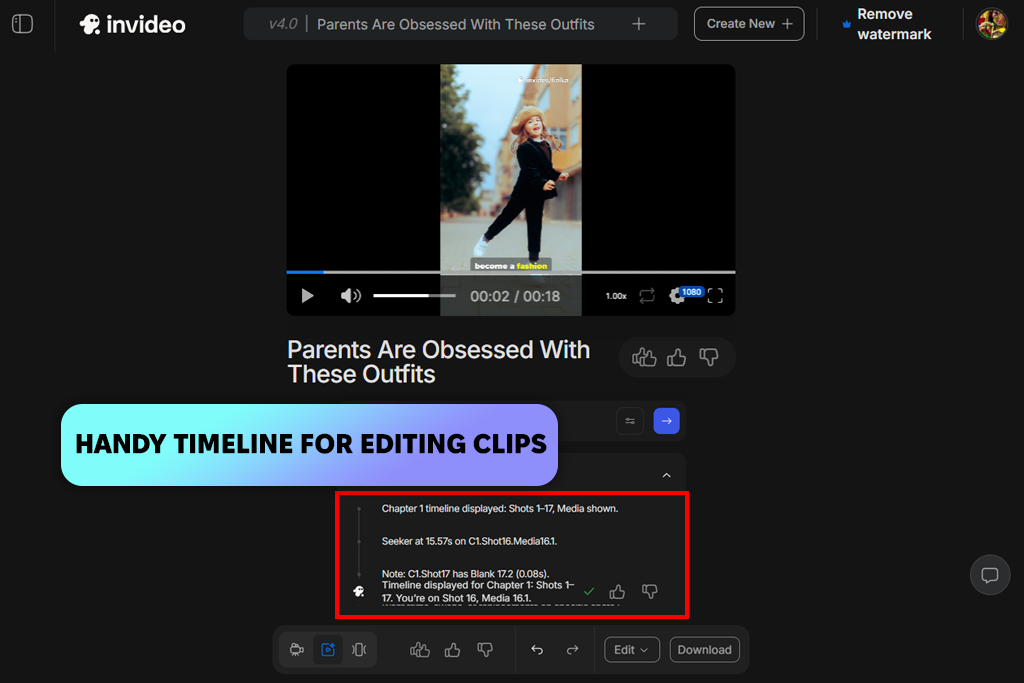Mute the video volume
The height and width of the screenshot is (683, 1024).
(x=351, y=296)
